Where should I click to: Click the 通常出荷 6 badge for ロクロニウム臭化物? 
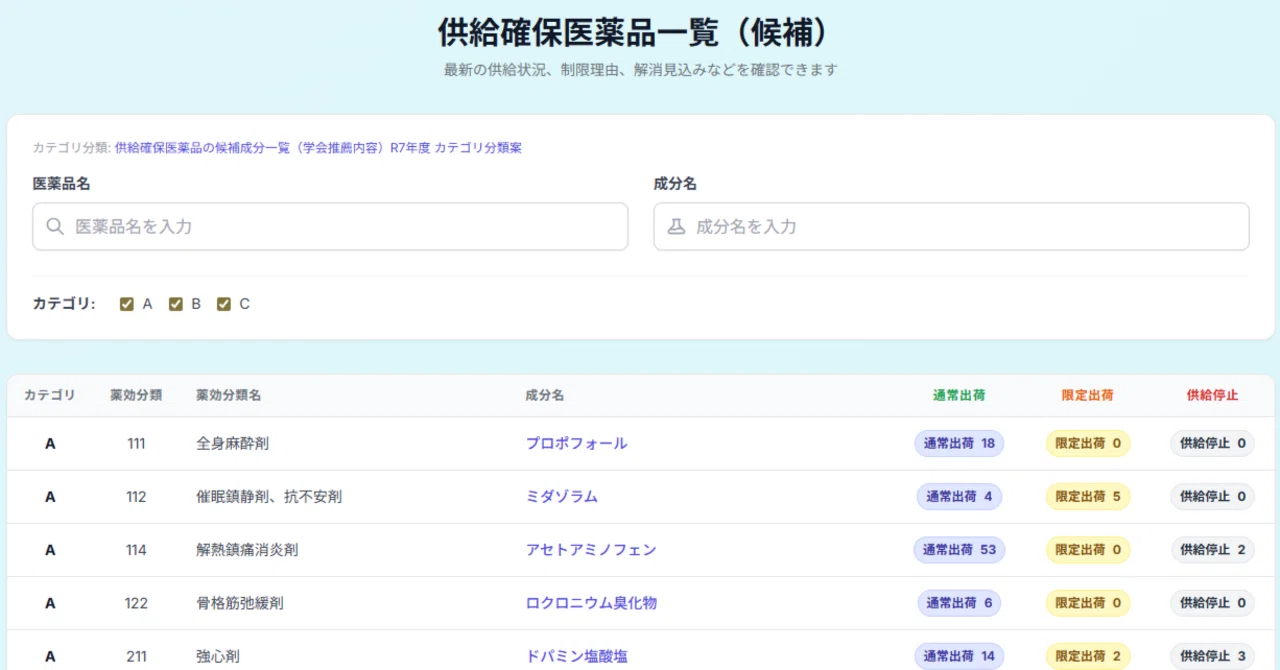coord(959,603)
